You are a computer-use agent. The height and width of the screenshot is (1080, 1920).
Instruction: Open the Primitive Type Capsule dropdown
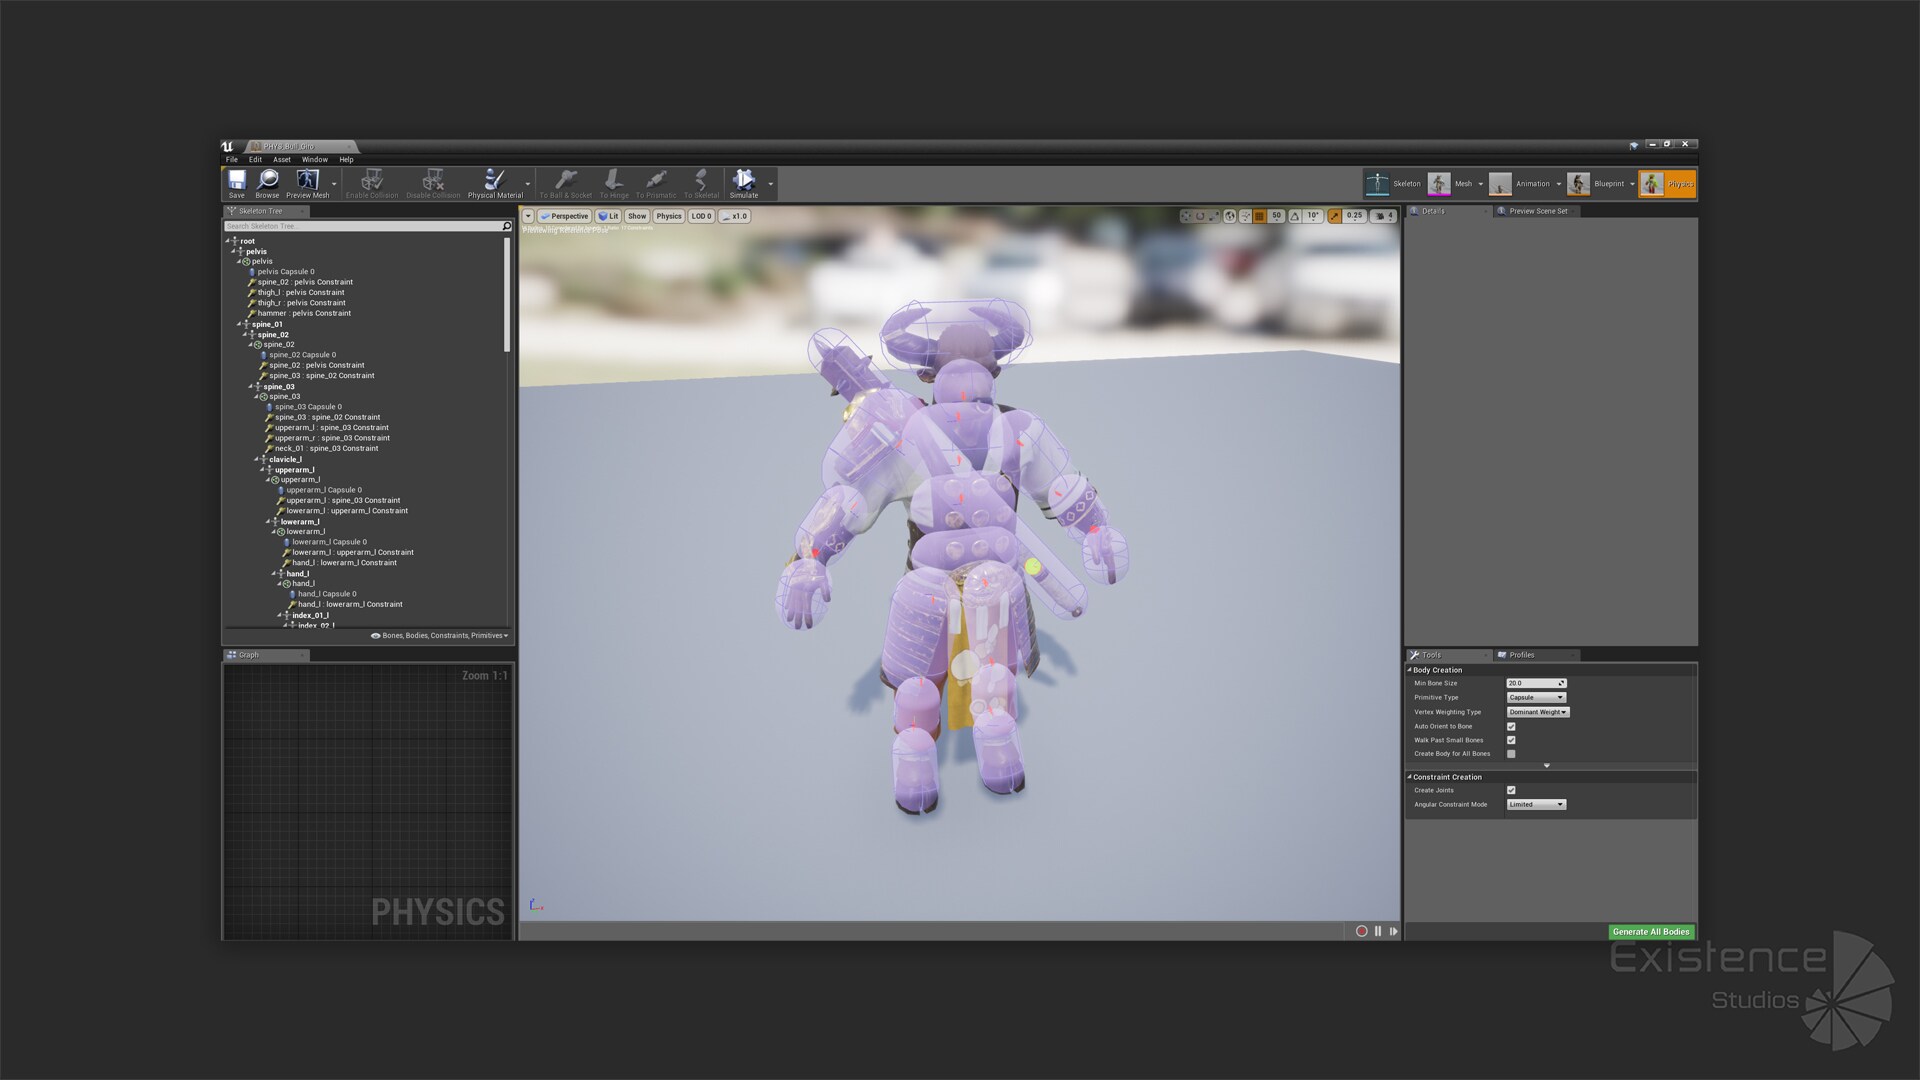(x=1536, y=698)
